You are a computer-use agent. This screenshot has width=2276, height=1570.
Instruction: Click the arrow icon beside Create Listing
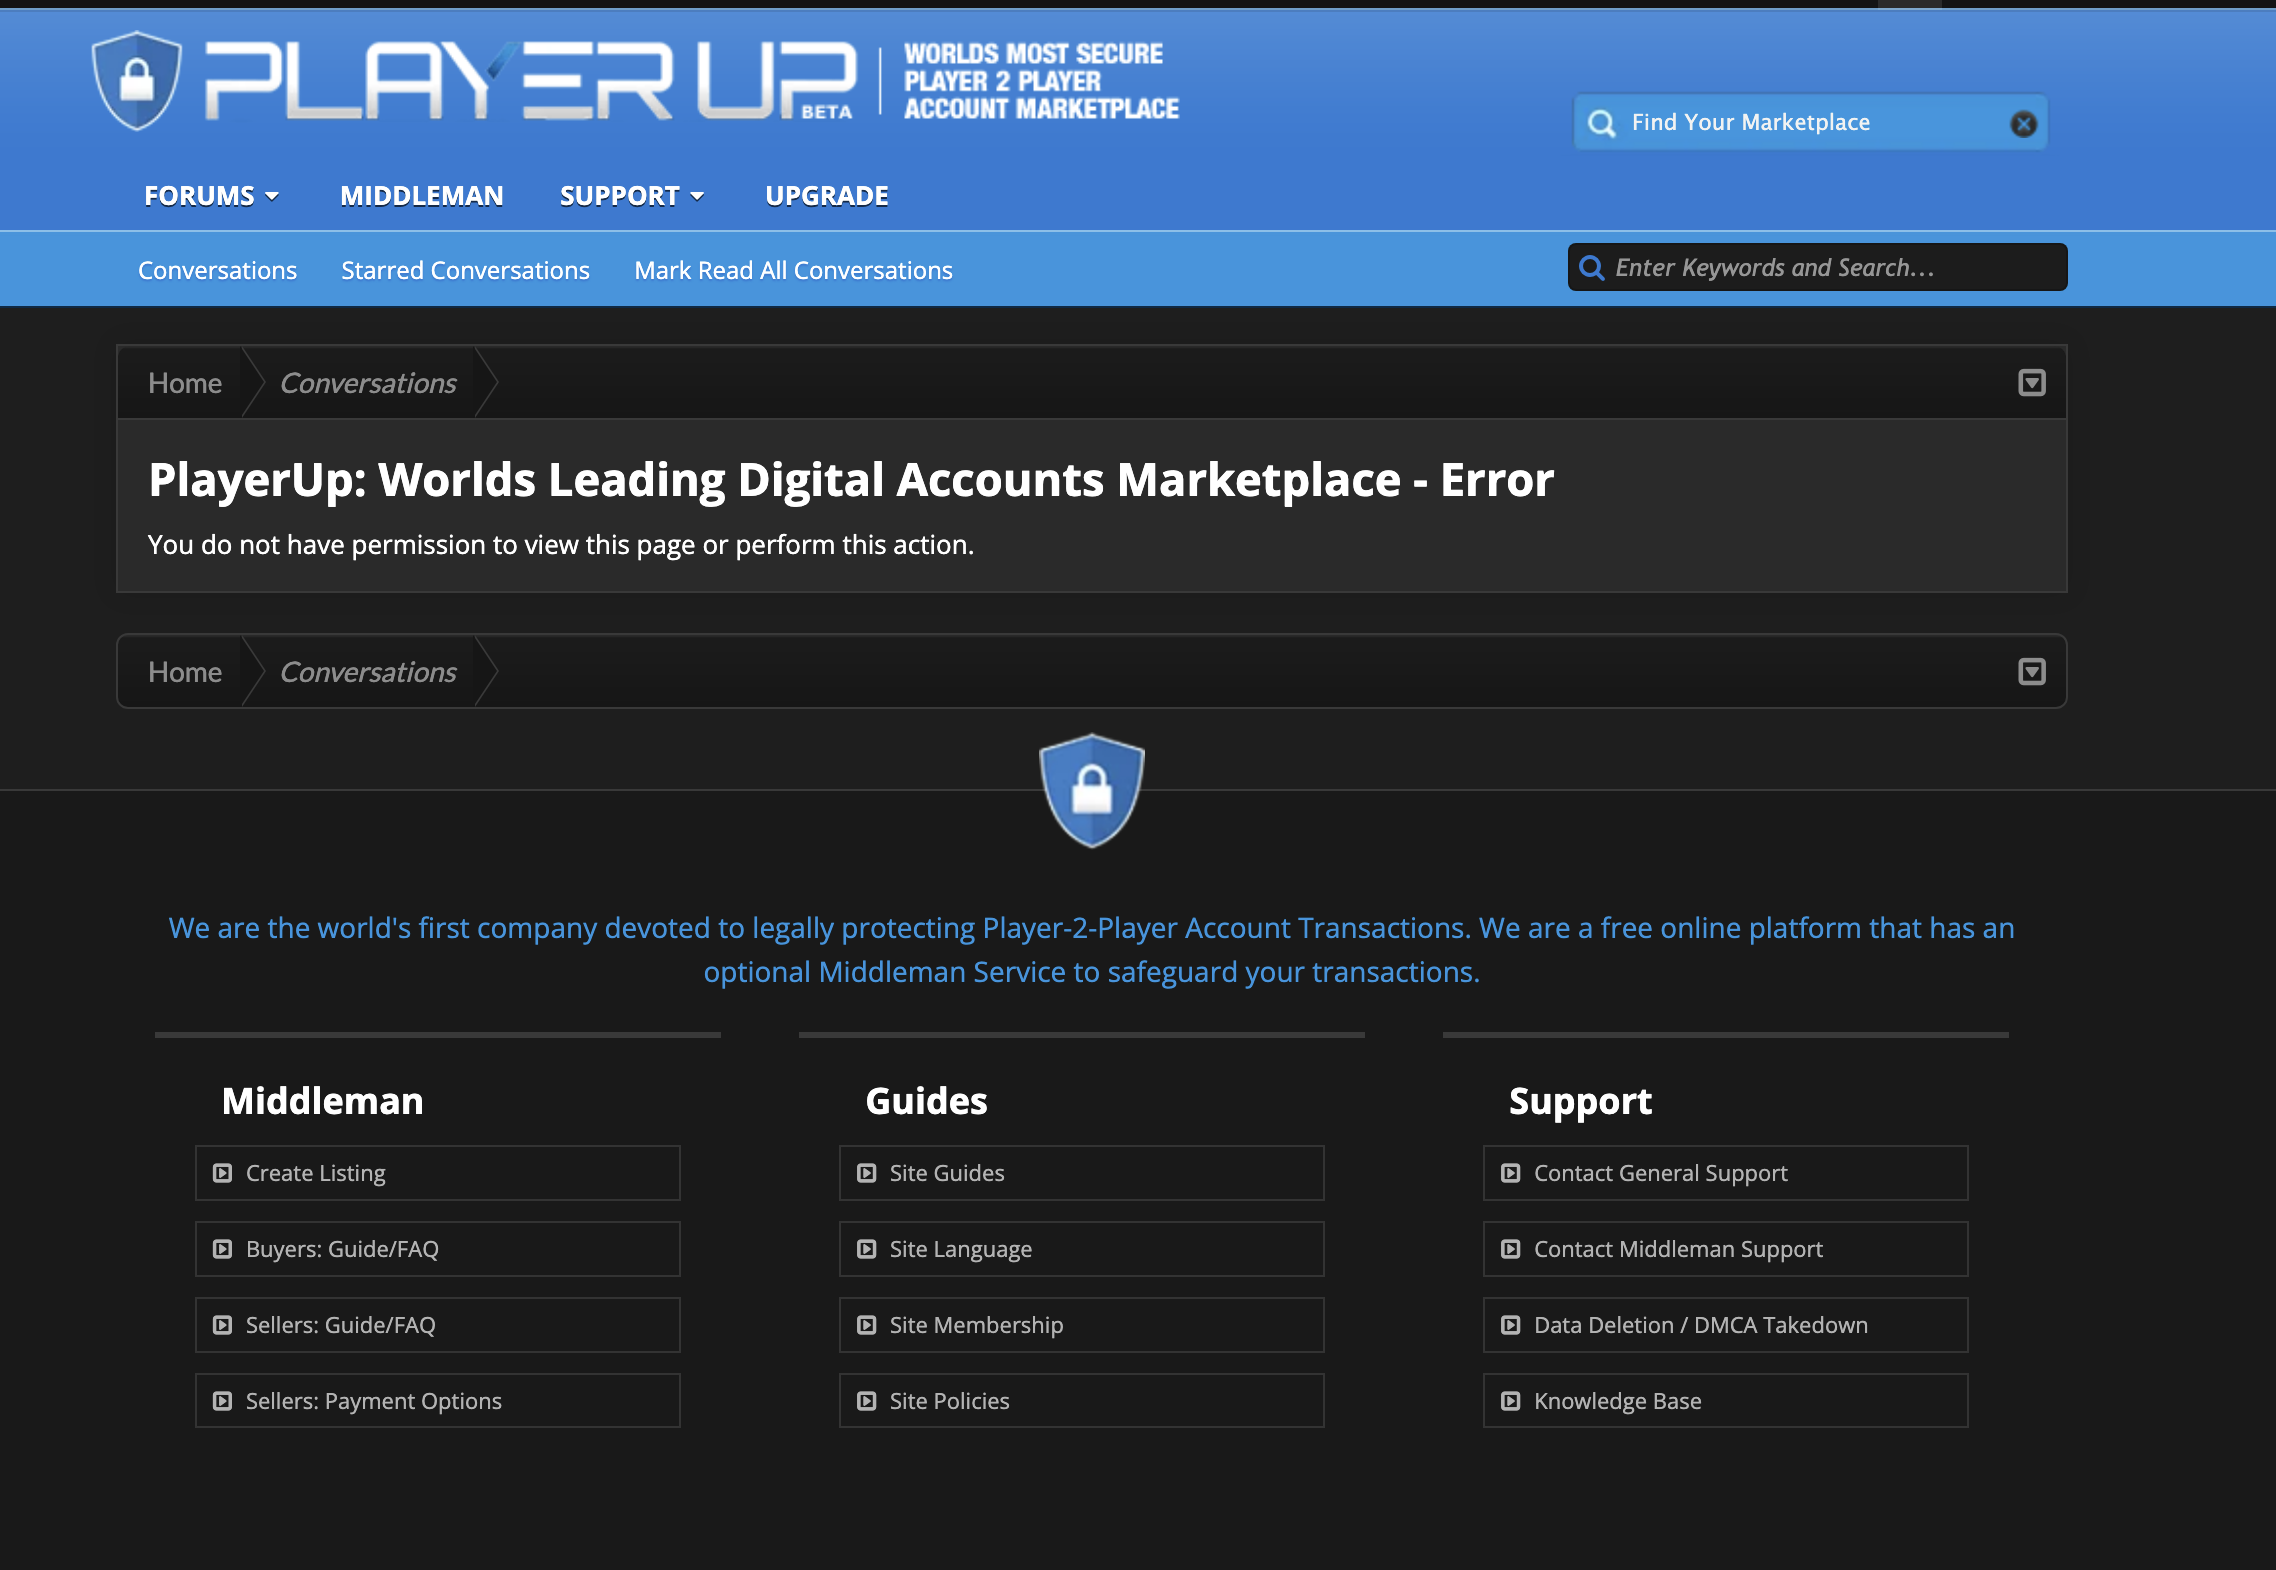[223, 1173]
